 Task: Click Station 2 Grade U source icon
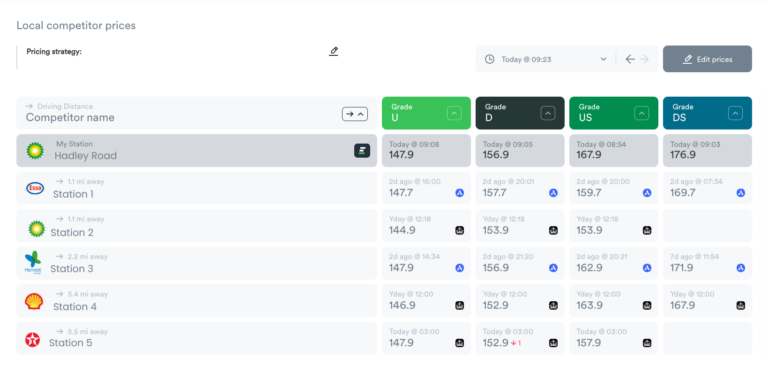tap(459, 231)
